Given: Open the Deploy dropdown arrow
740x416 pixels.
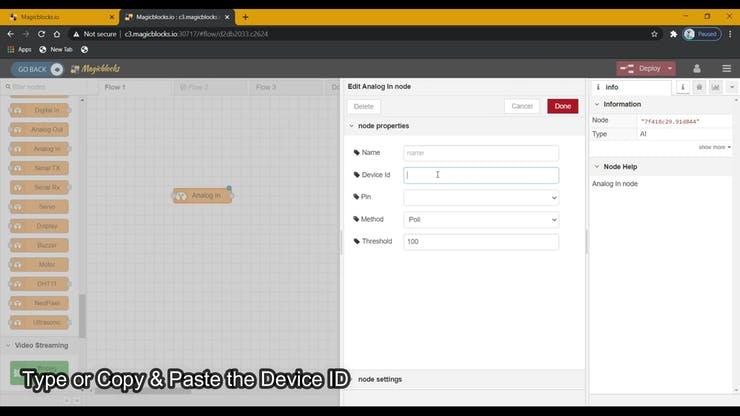Looking at the screenshot, I should [670, 68].
